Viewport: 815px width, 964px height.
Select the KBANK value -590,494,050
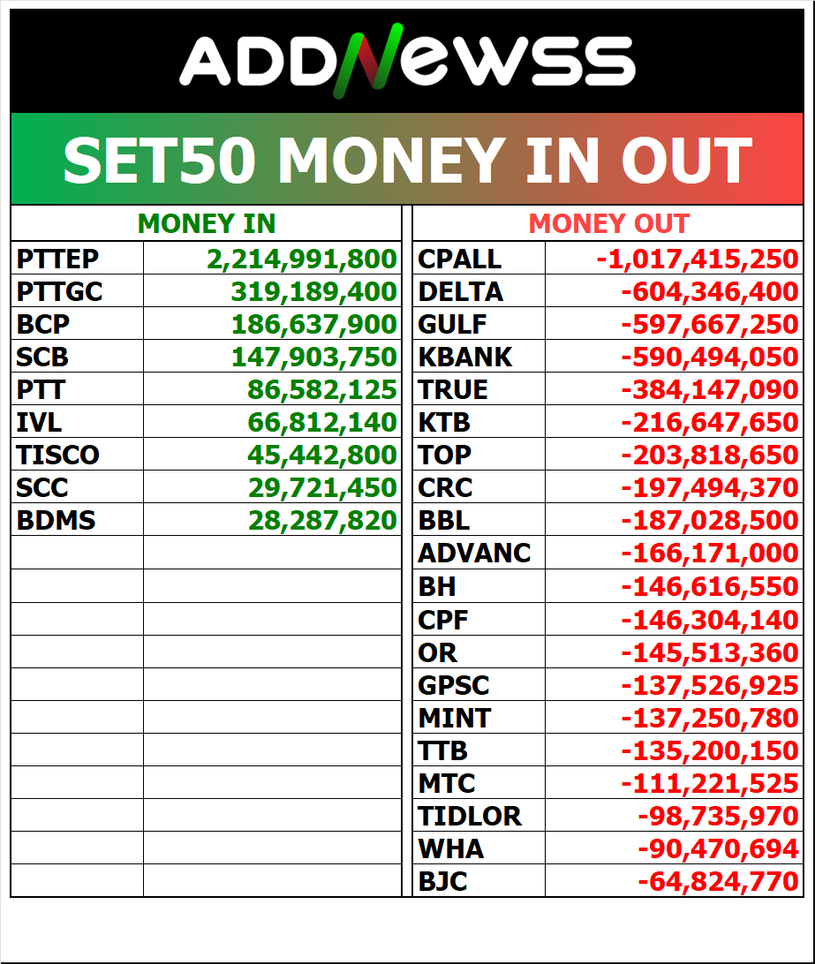(709, 357)
